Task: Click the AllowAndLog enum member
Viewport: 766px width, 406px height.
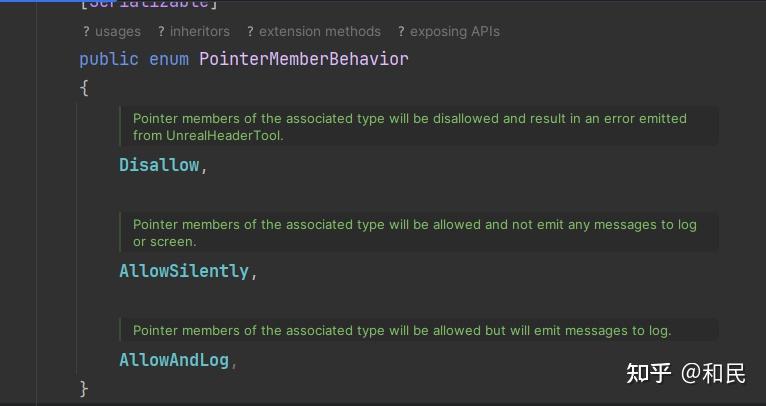Action: (174, 360)
